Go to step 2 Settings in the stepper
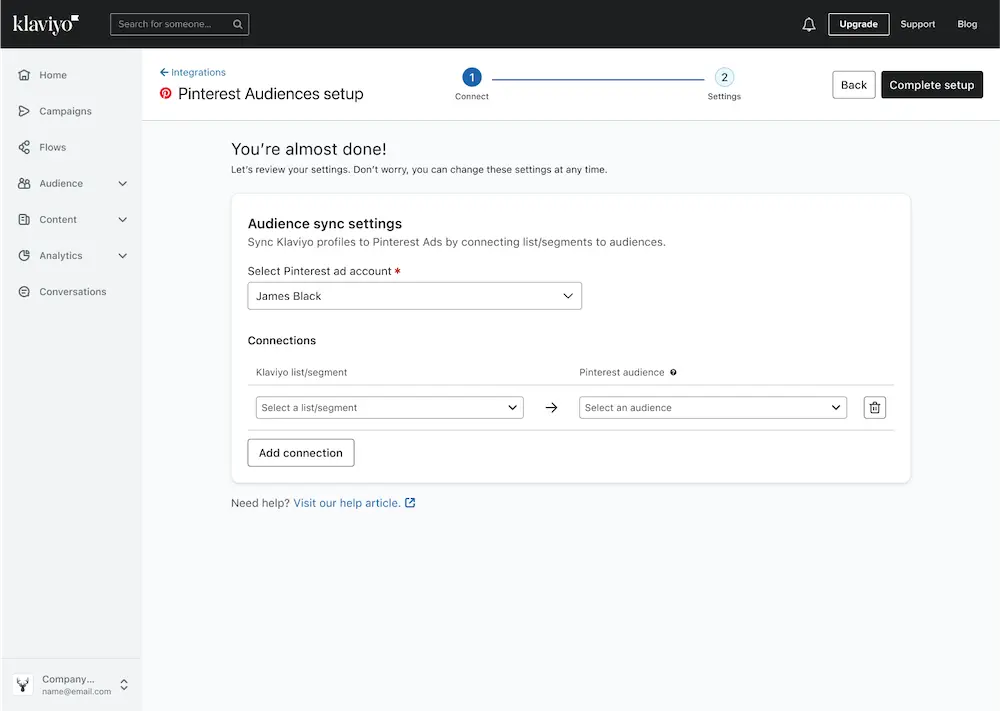The width and height of the screenshot is (1000, 711). pos(723,77)
